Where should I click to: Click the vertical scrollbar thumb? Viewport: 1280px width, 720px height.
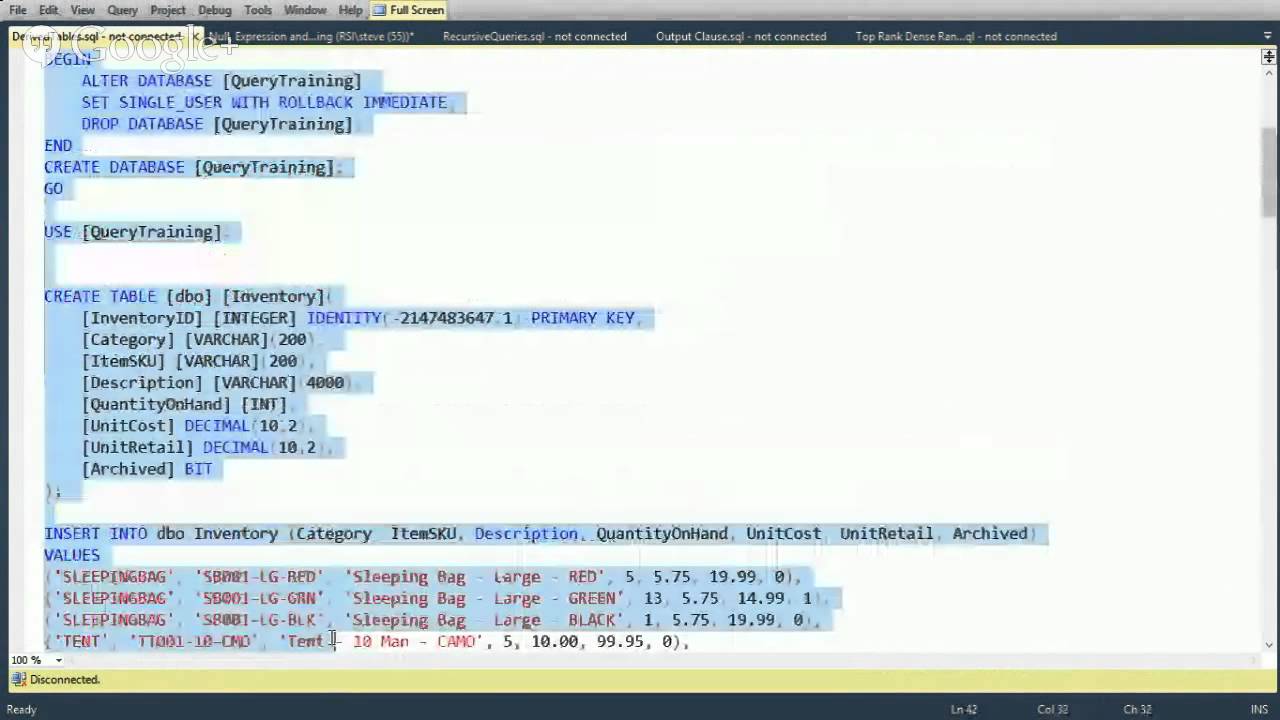[x=1268, y=172]
